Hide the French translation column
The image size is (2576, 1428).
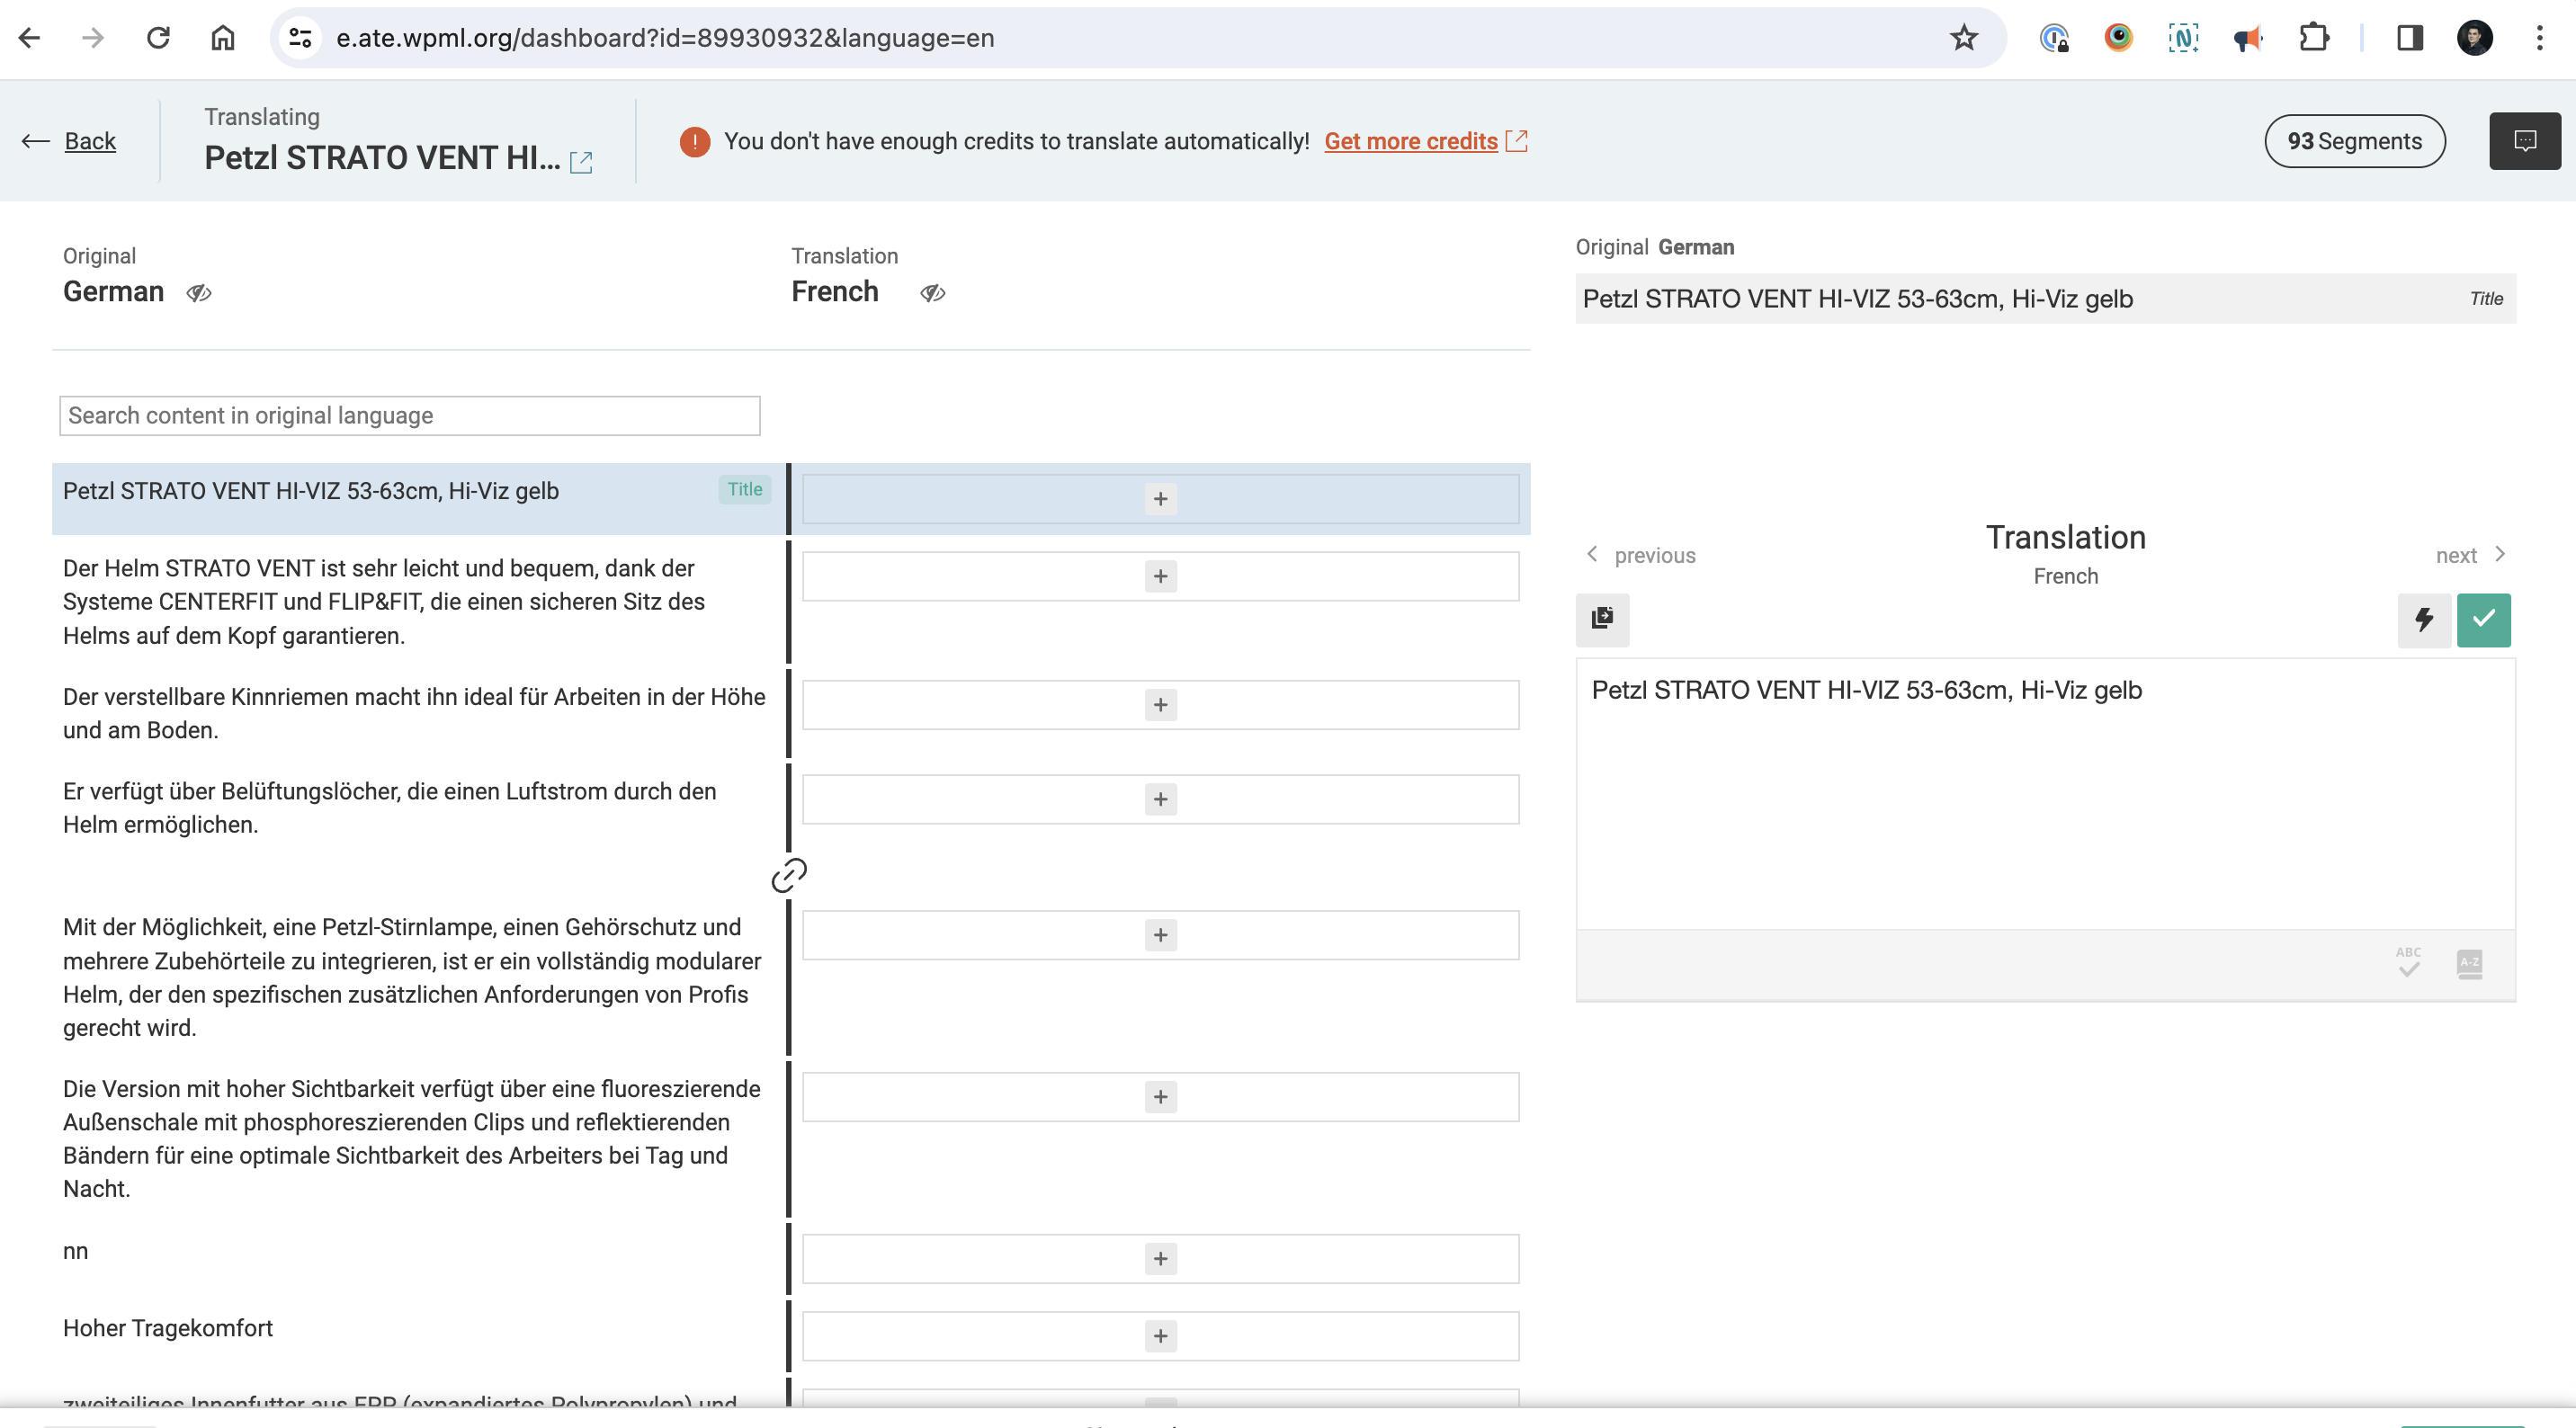pyautogui.click(x=933, y=293)
